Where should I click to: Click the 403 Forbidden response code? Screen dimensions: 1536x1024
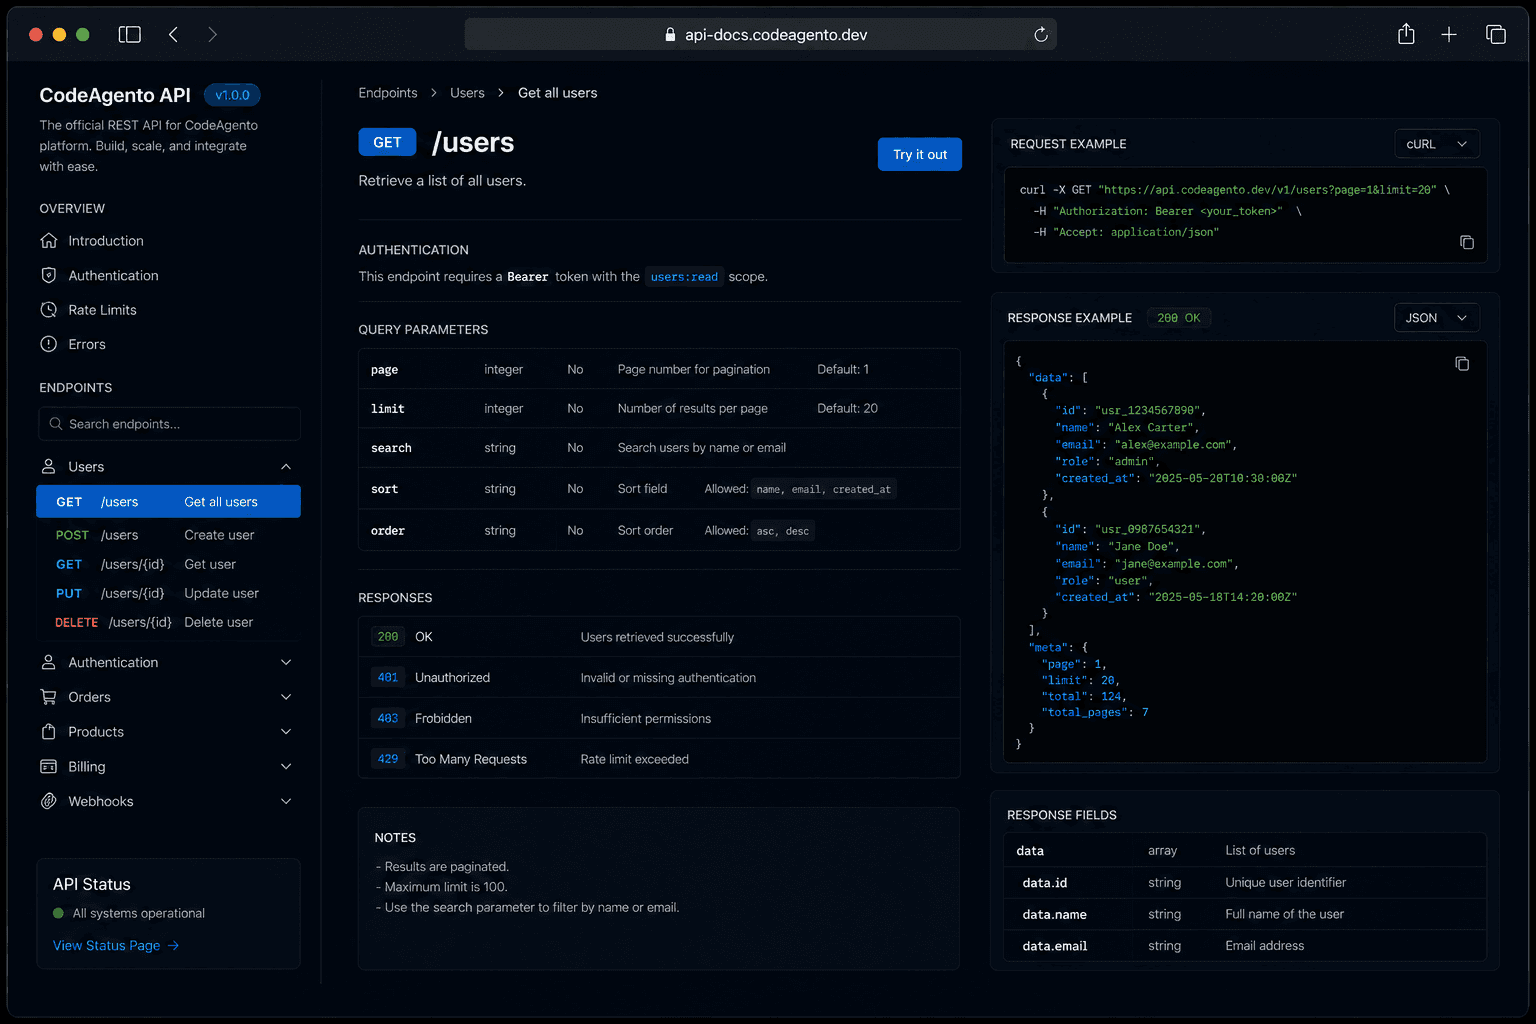pos(388,719)
